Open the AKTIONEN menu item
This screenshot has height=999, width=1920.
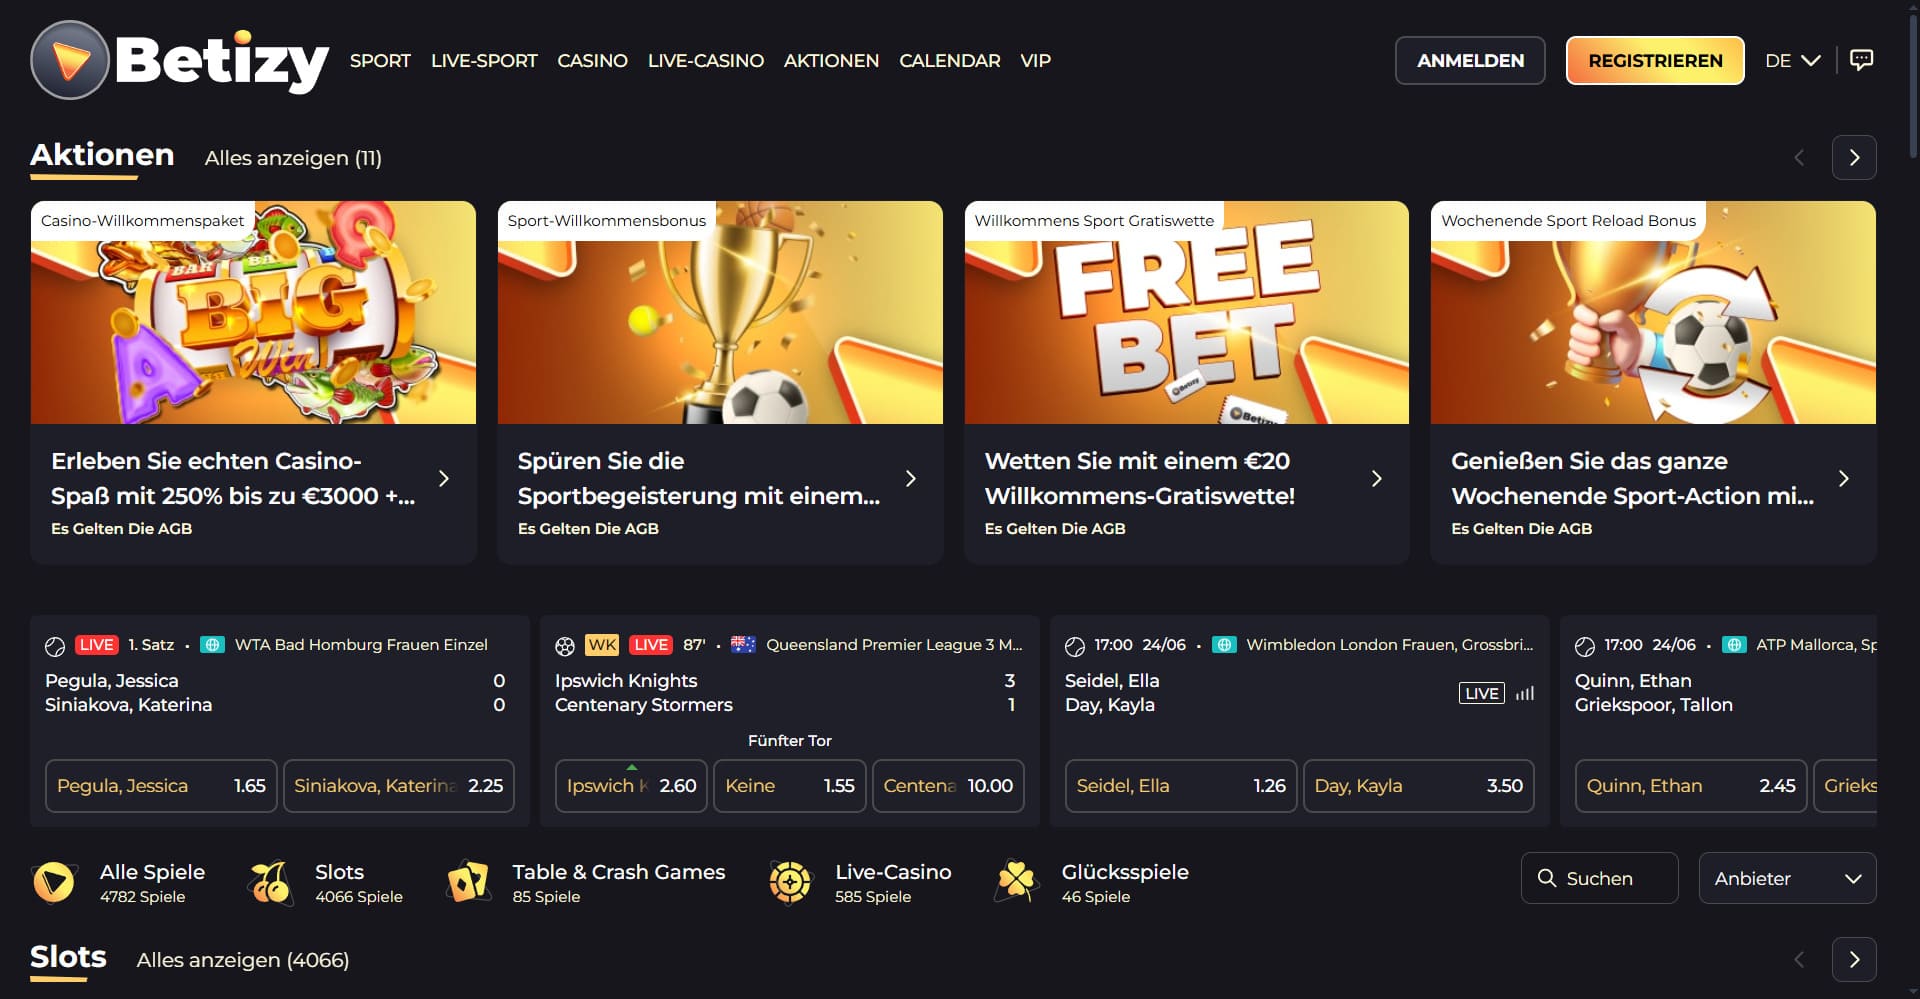point(831,61)
